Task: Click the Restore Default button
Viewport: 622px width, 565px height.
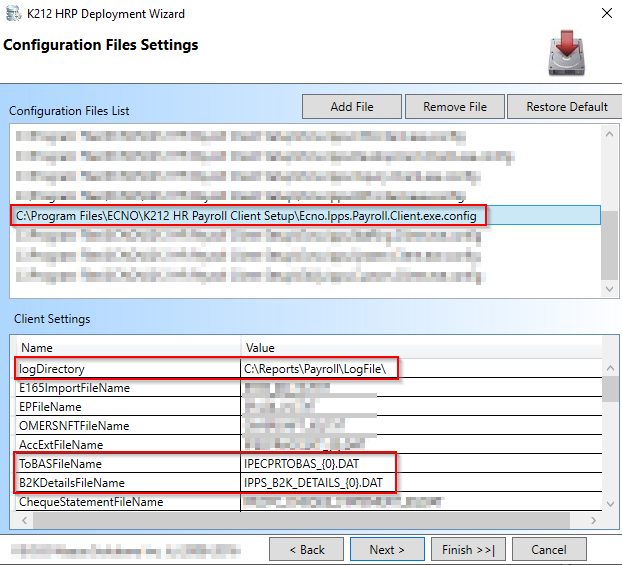Action: pos(566,107)
